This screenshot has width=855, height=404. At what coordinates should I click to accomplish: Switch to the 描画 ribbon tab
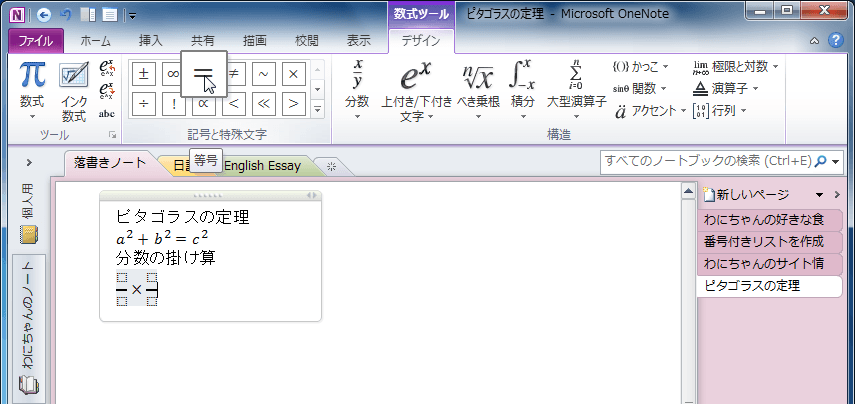click(x=255, y=41)
